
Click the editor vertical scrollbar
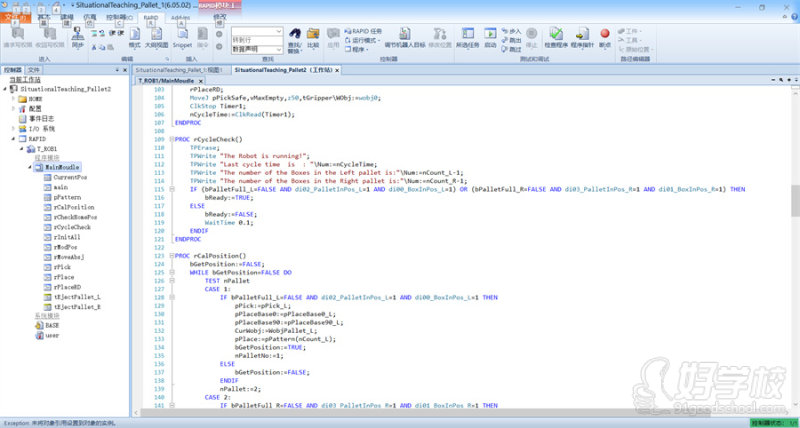(794, 200)
